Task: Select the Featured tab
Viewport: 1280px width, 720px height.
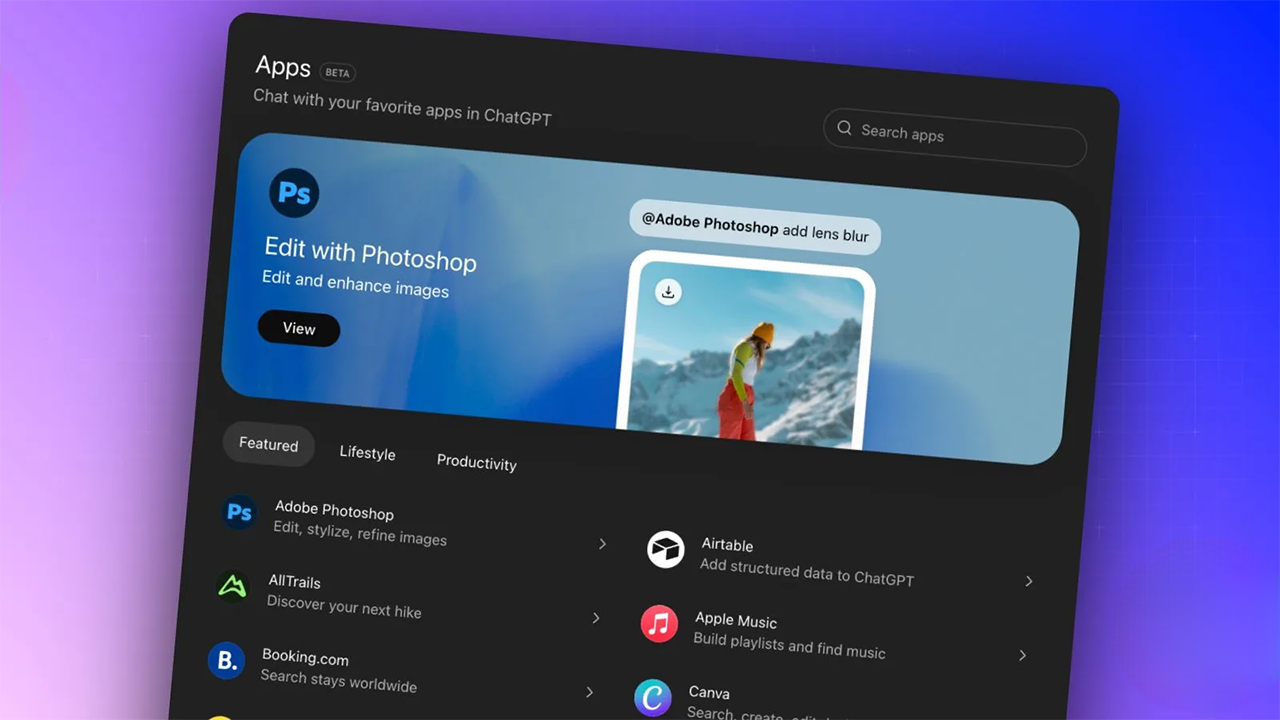Action: click(268, 444)
